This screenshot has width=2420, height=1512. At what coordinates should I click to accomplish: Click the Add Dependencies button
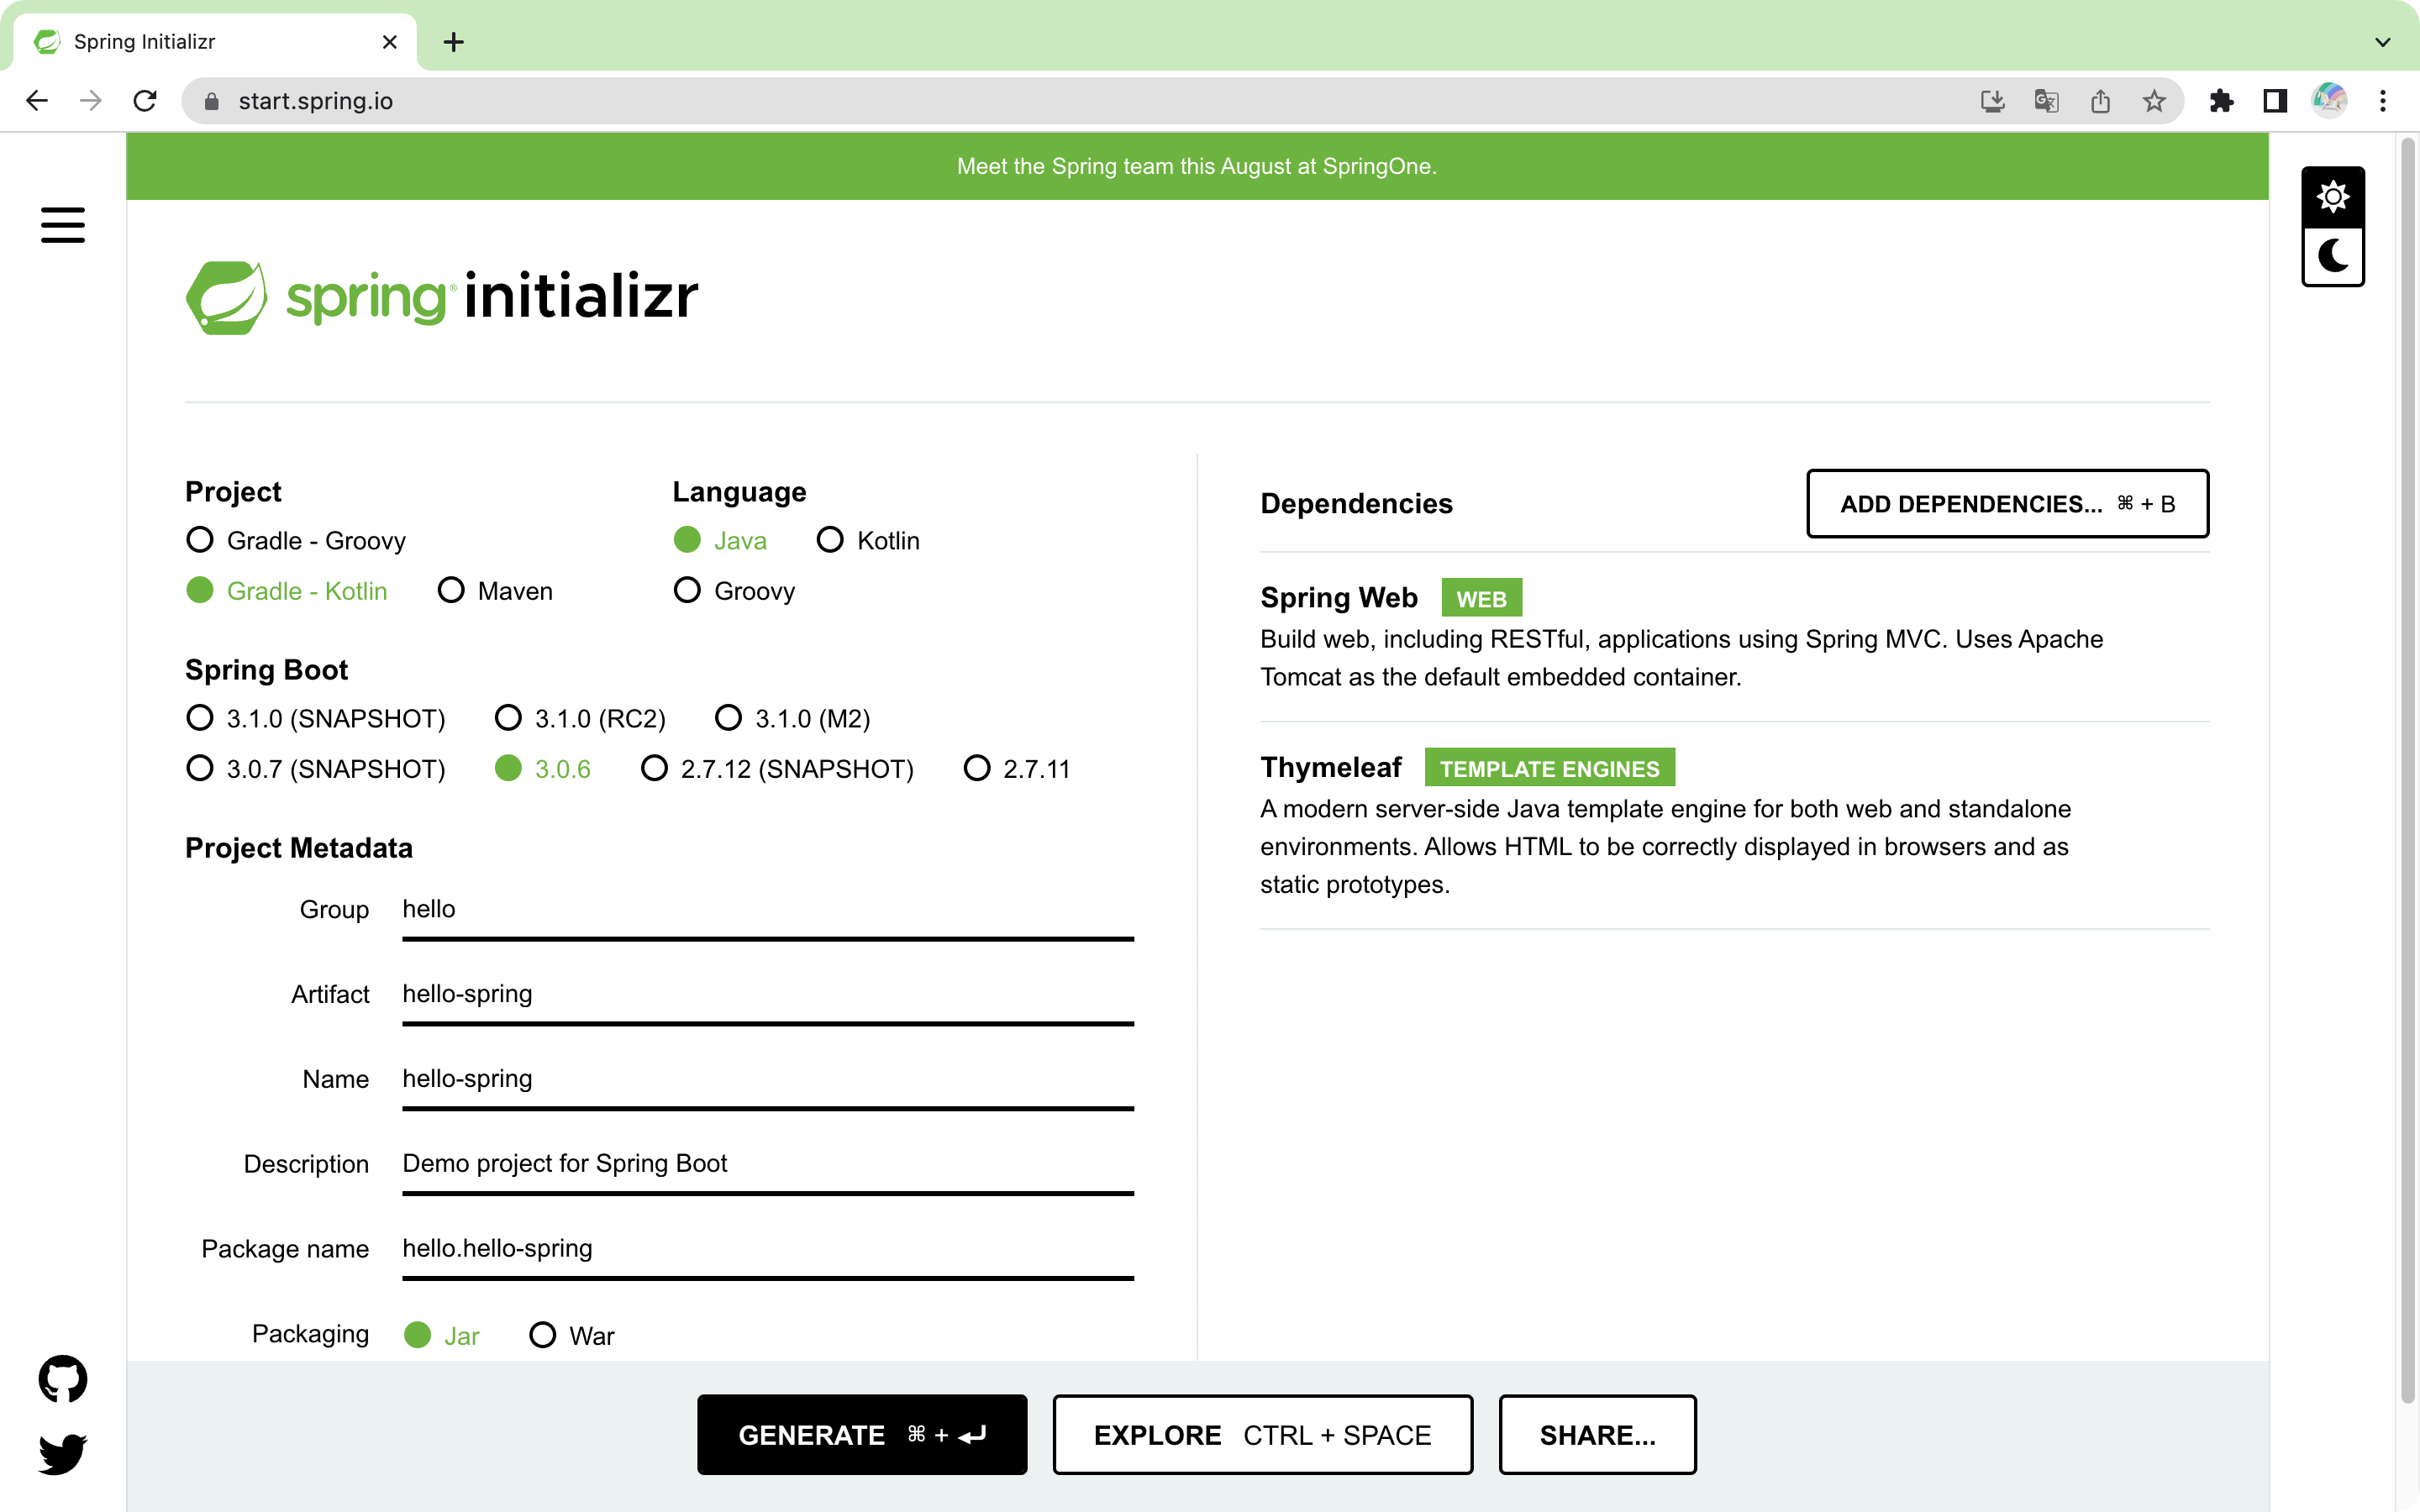pyautogui.click(x=2007, y=504)
